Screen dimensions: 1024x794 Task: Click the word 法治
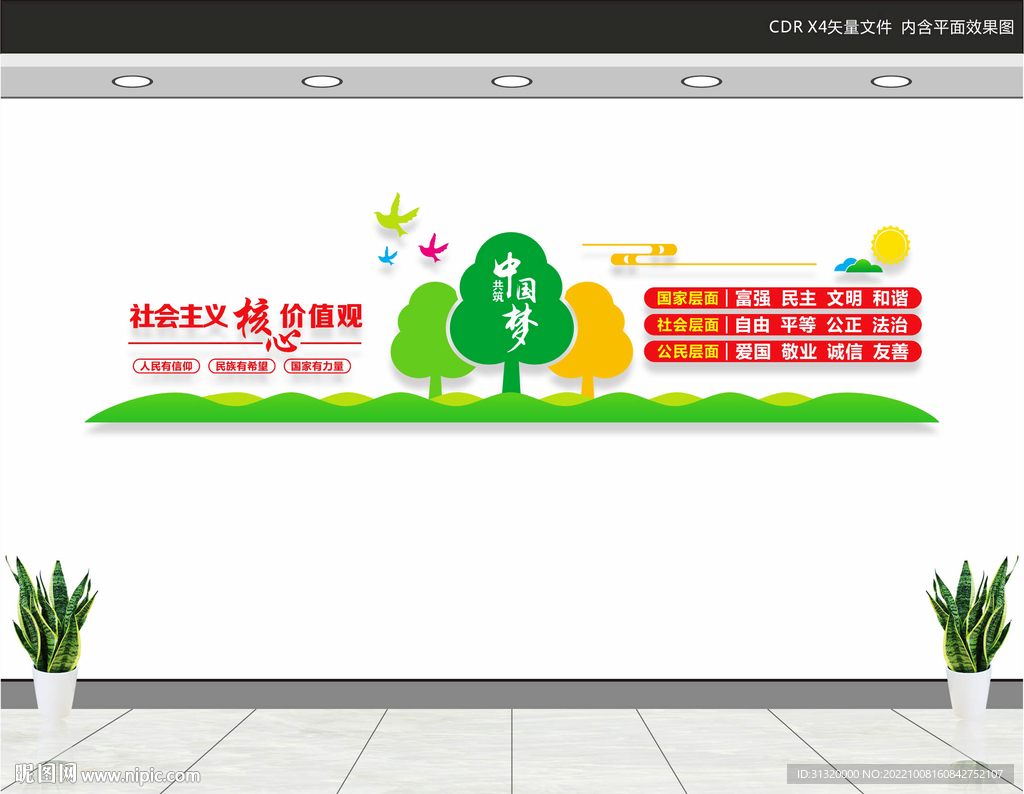tap(891, 325)
